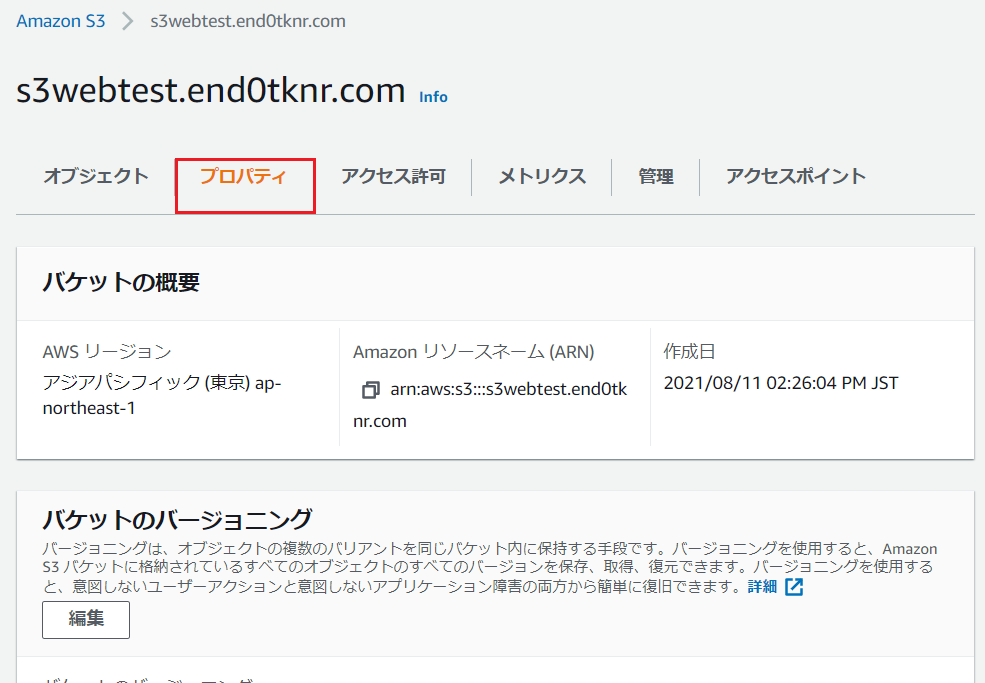Open the 管理 tab
The width and height of the screenshot is (985, 683).
pos(655,177)
